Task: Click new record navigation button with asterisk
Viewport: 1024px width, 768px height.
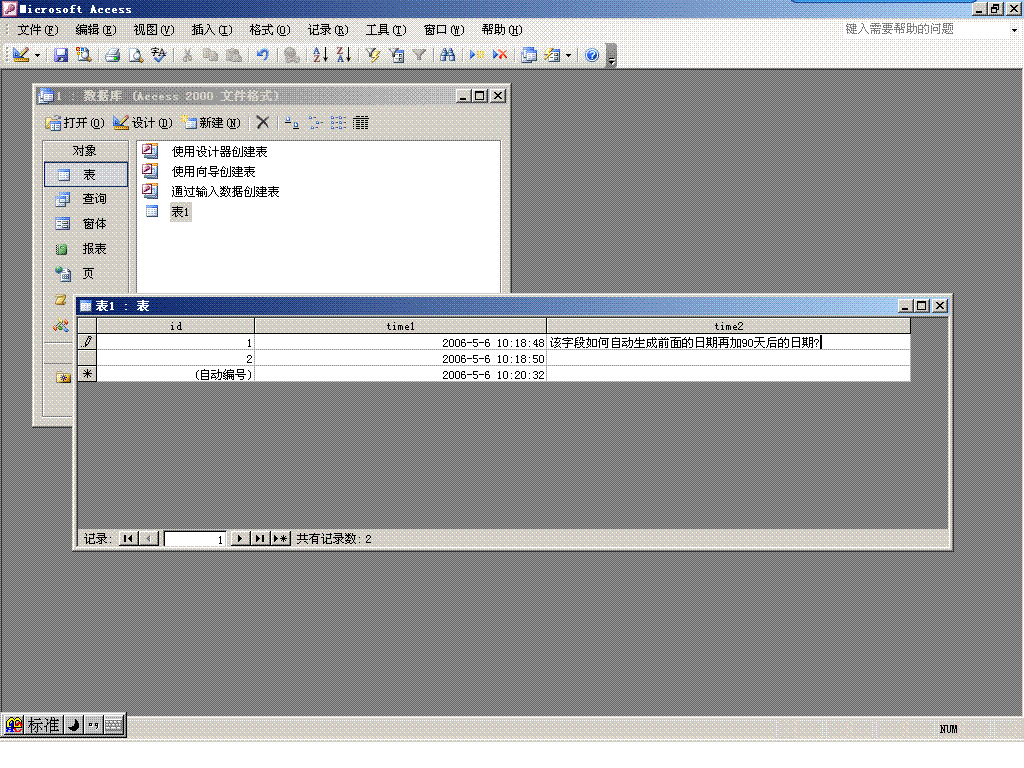Action: (x=280, y=539)
